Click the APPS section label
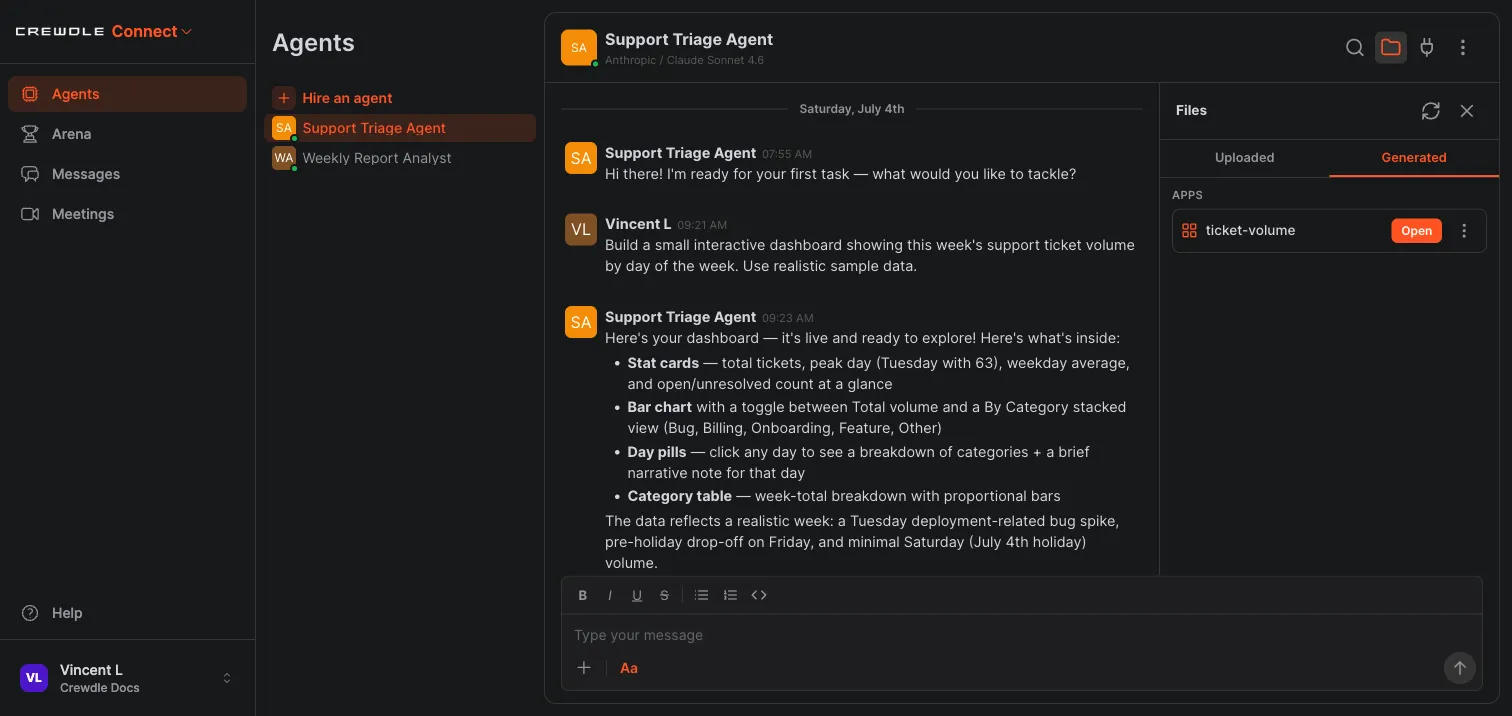Viewport: 1512px width, 716px height. (1187, 195)
